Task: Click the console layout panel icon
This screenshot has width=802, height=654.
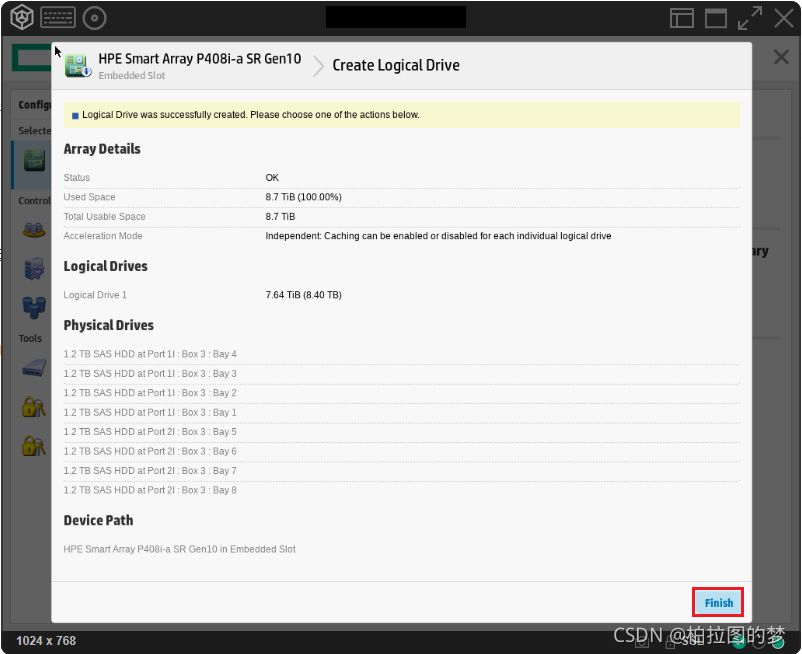Action: [682, 18]
